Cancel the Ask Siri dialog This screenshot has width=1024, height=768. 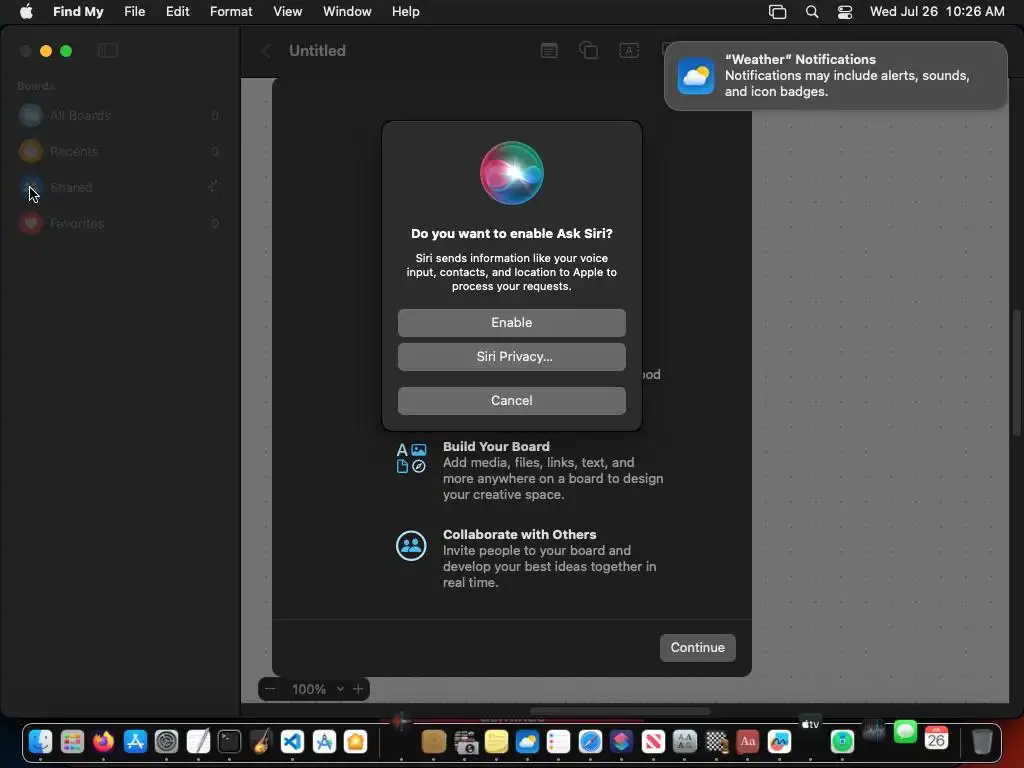coord(511,400)
